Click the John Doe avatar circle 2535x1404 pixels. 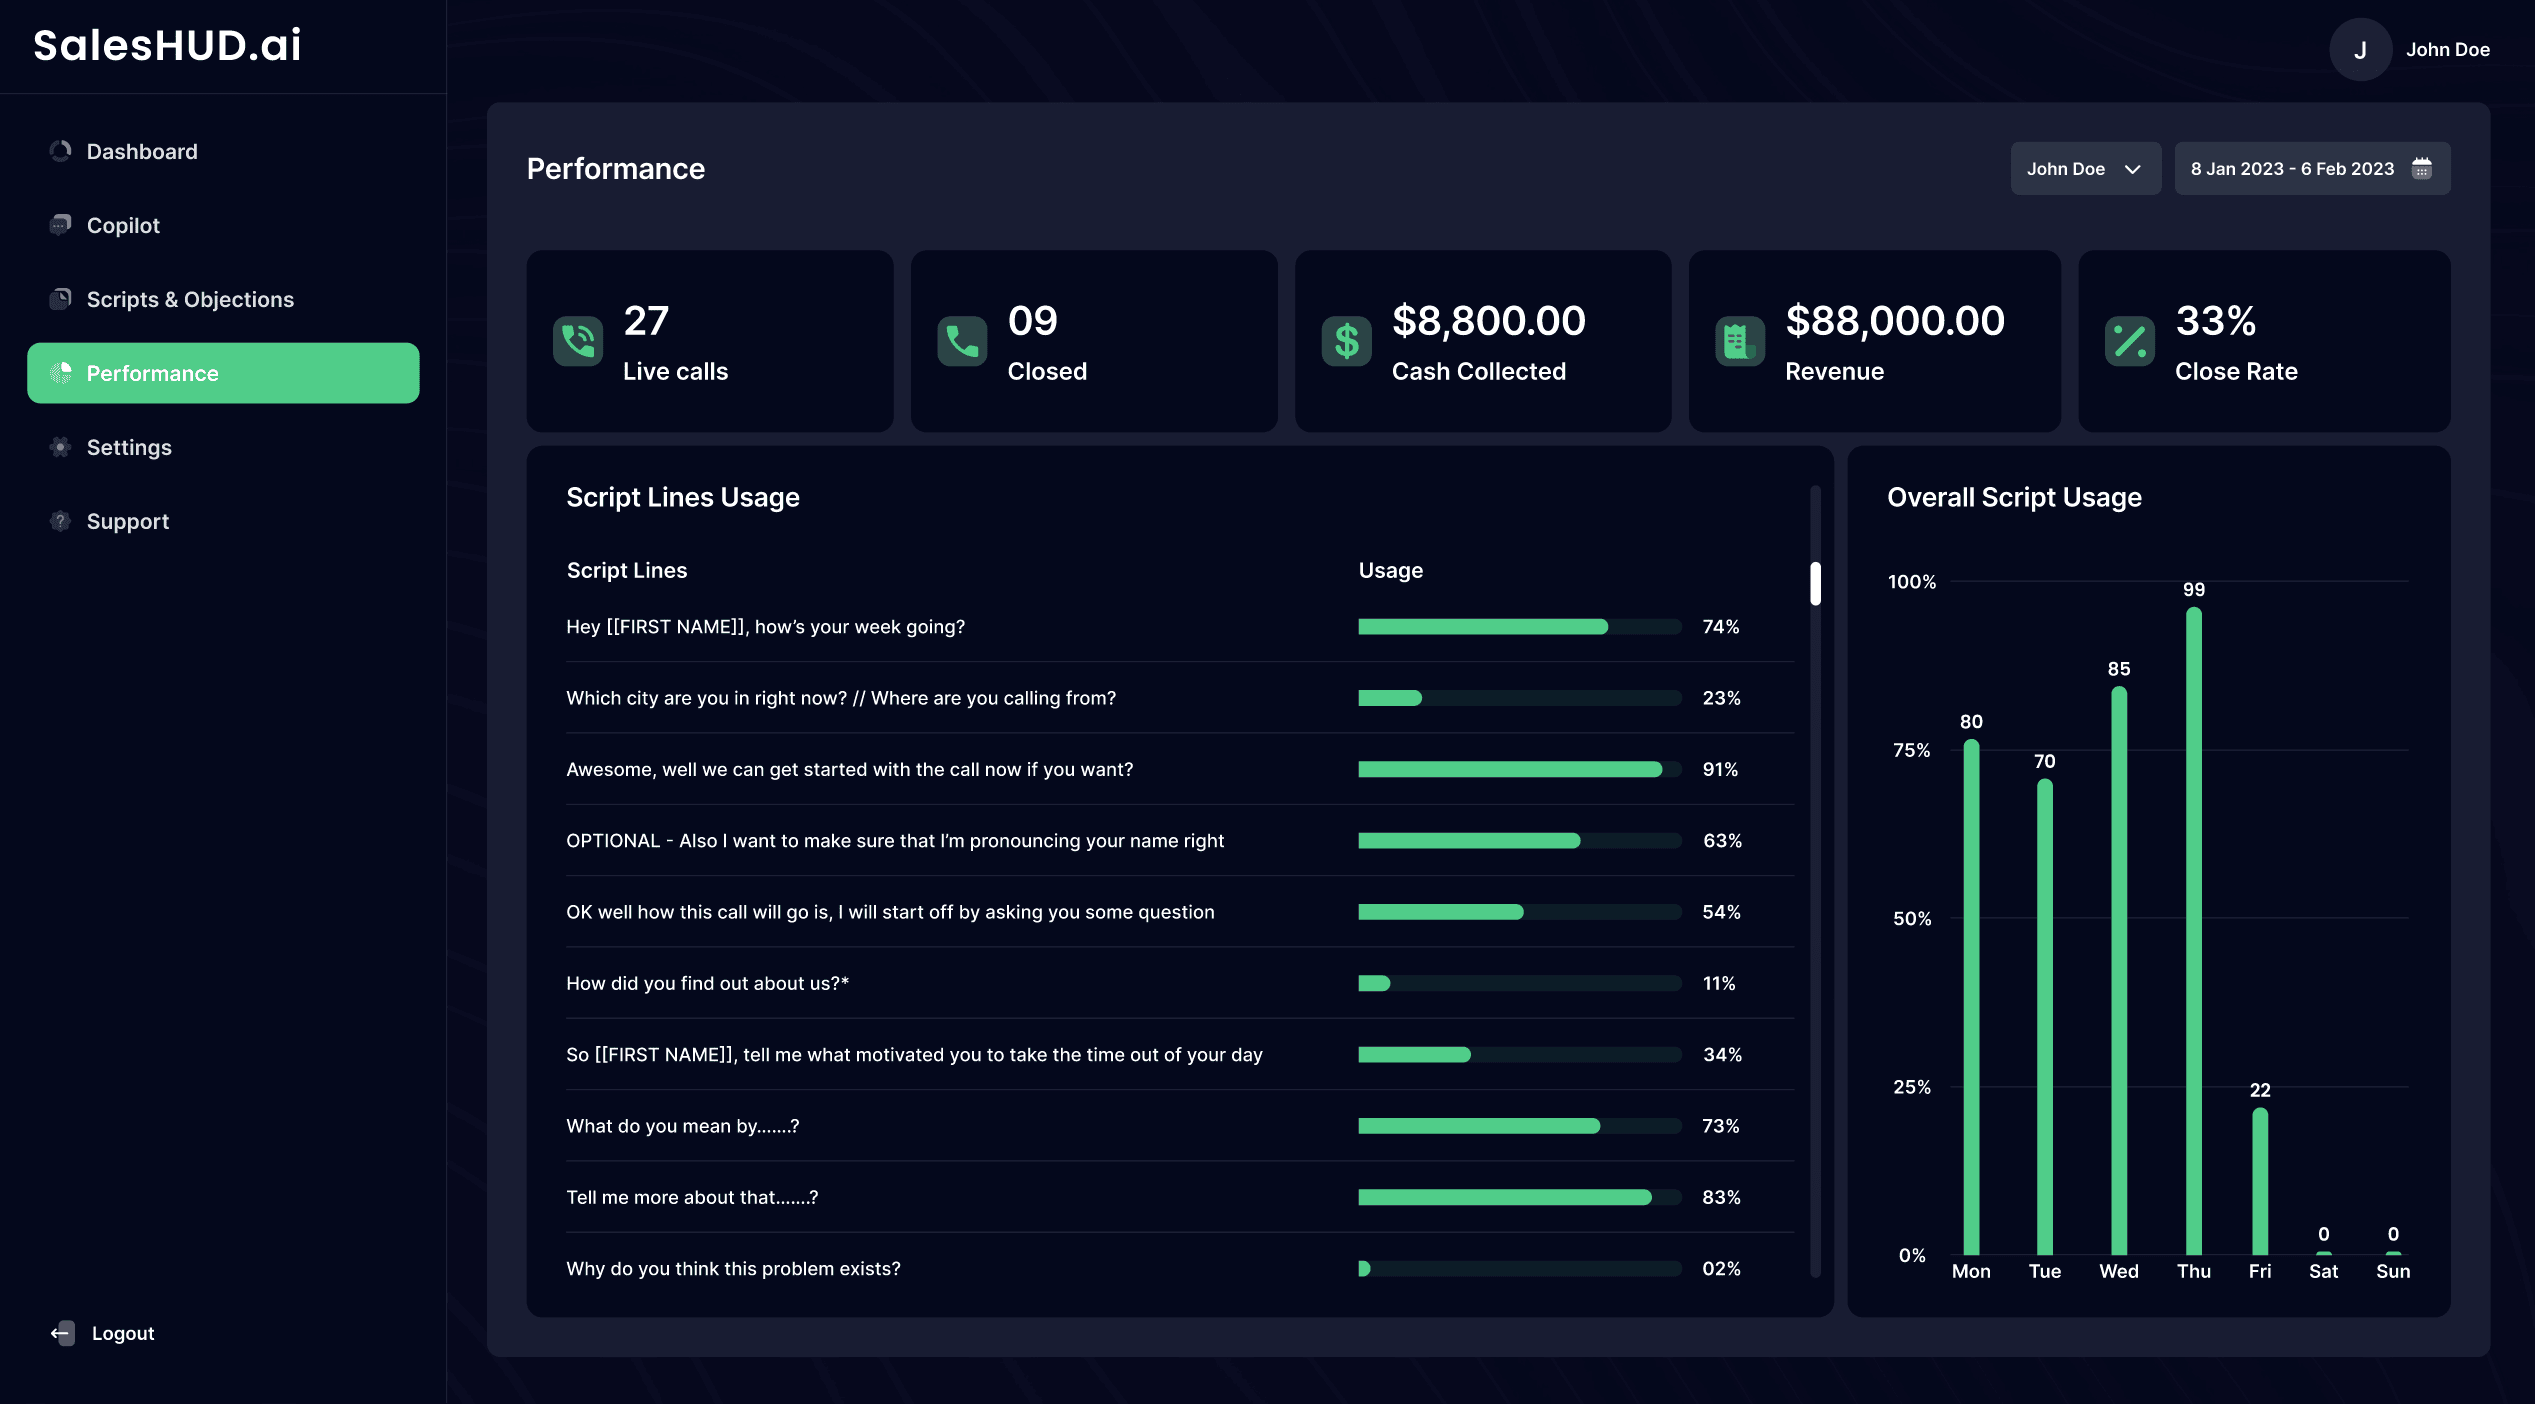(x=2360, y=50)
